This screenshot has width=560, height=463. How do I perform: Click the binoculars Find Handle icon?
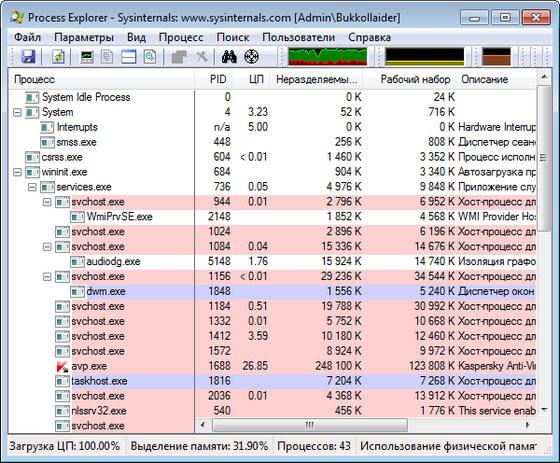click(229, 56)
